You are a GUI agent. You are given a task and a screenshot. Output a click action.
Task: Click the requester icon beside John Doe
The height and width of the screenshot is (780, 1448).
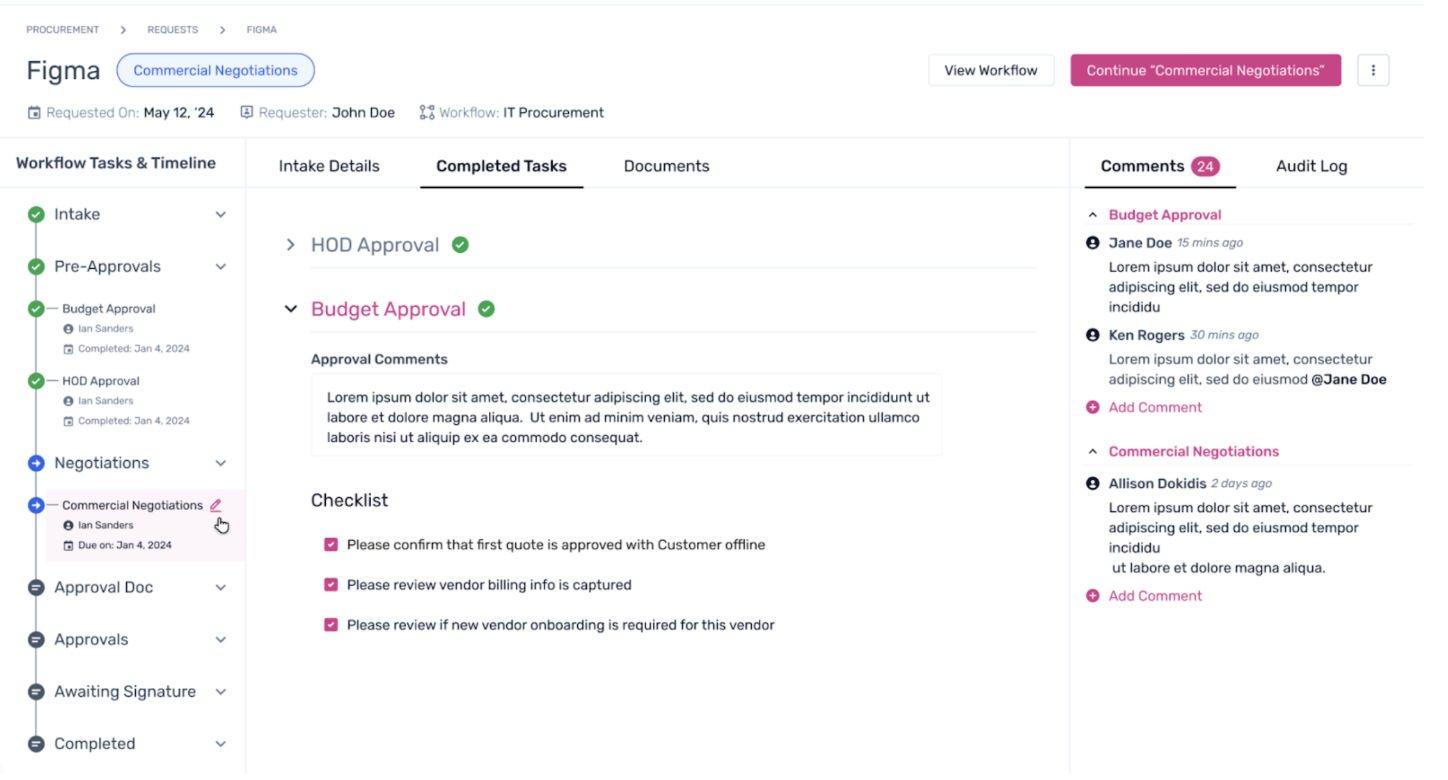point(247,113)
